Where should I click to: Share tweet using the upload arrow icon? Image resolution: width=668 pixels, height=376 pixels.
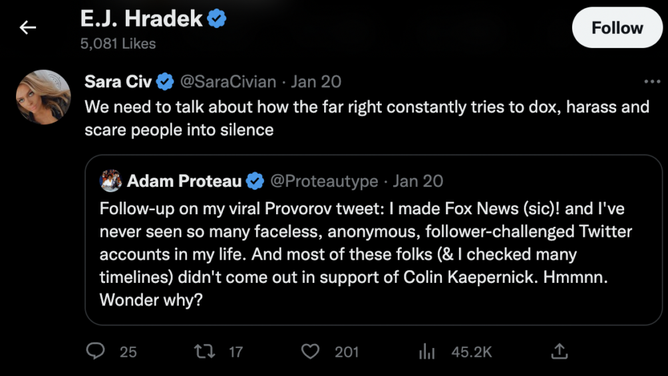point(559,351)
